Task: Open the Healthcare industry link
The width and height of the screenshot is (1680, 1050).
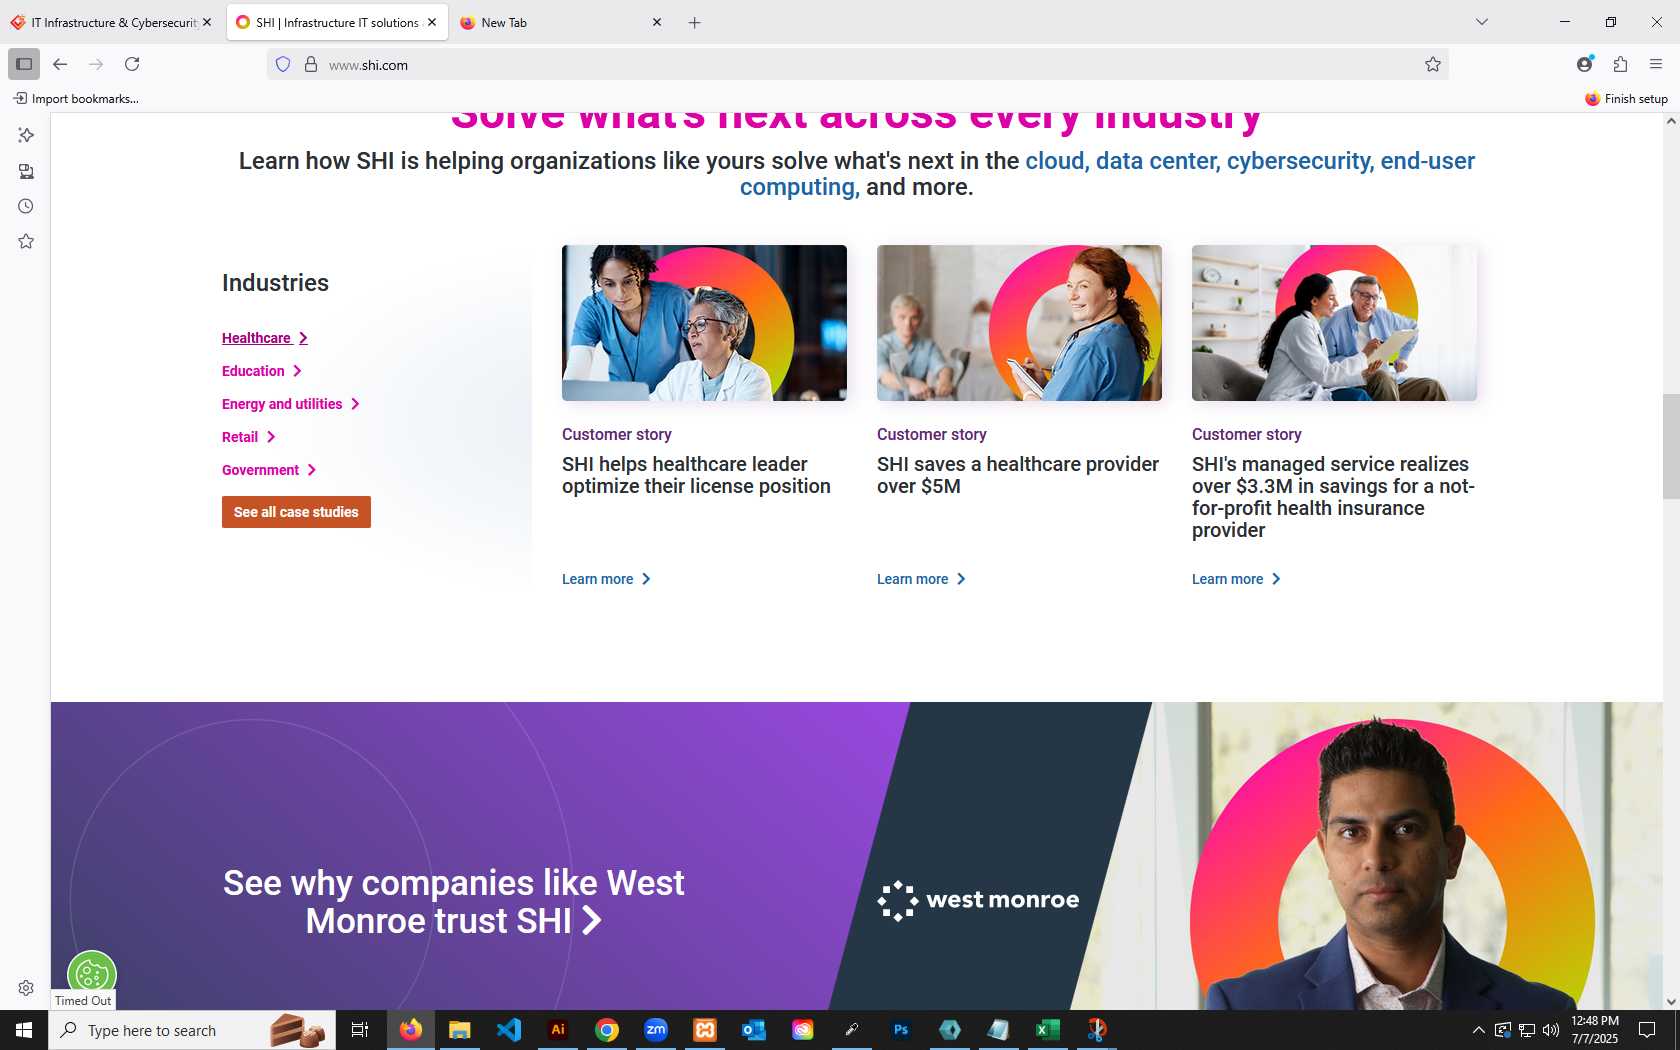Action: pyautogui.click(x=265, y=338)
